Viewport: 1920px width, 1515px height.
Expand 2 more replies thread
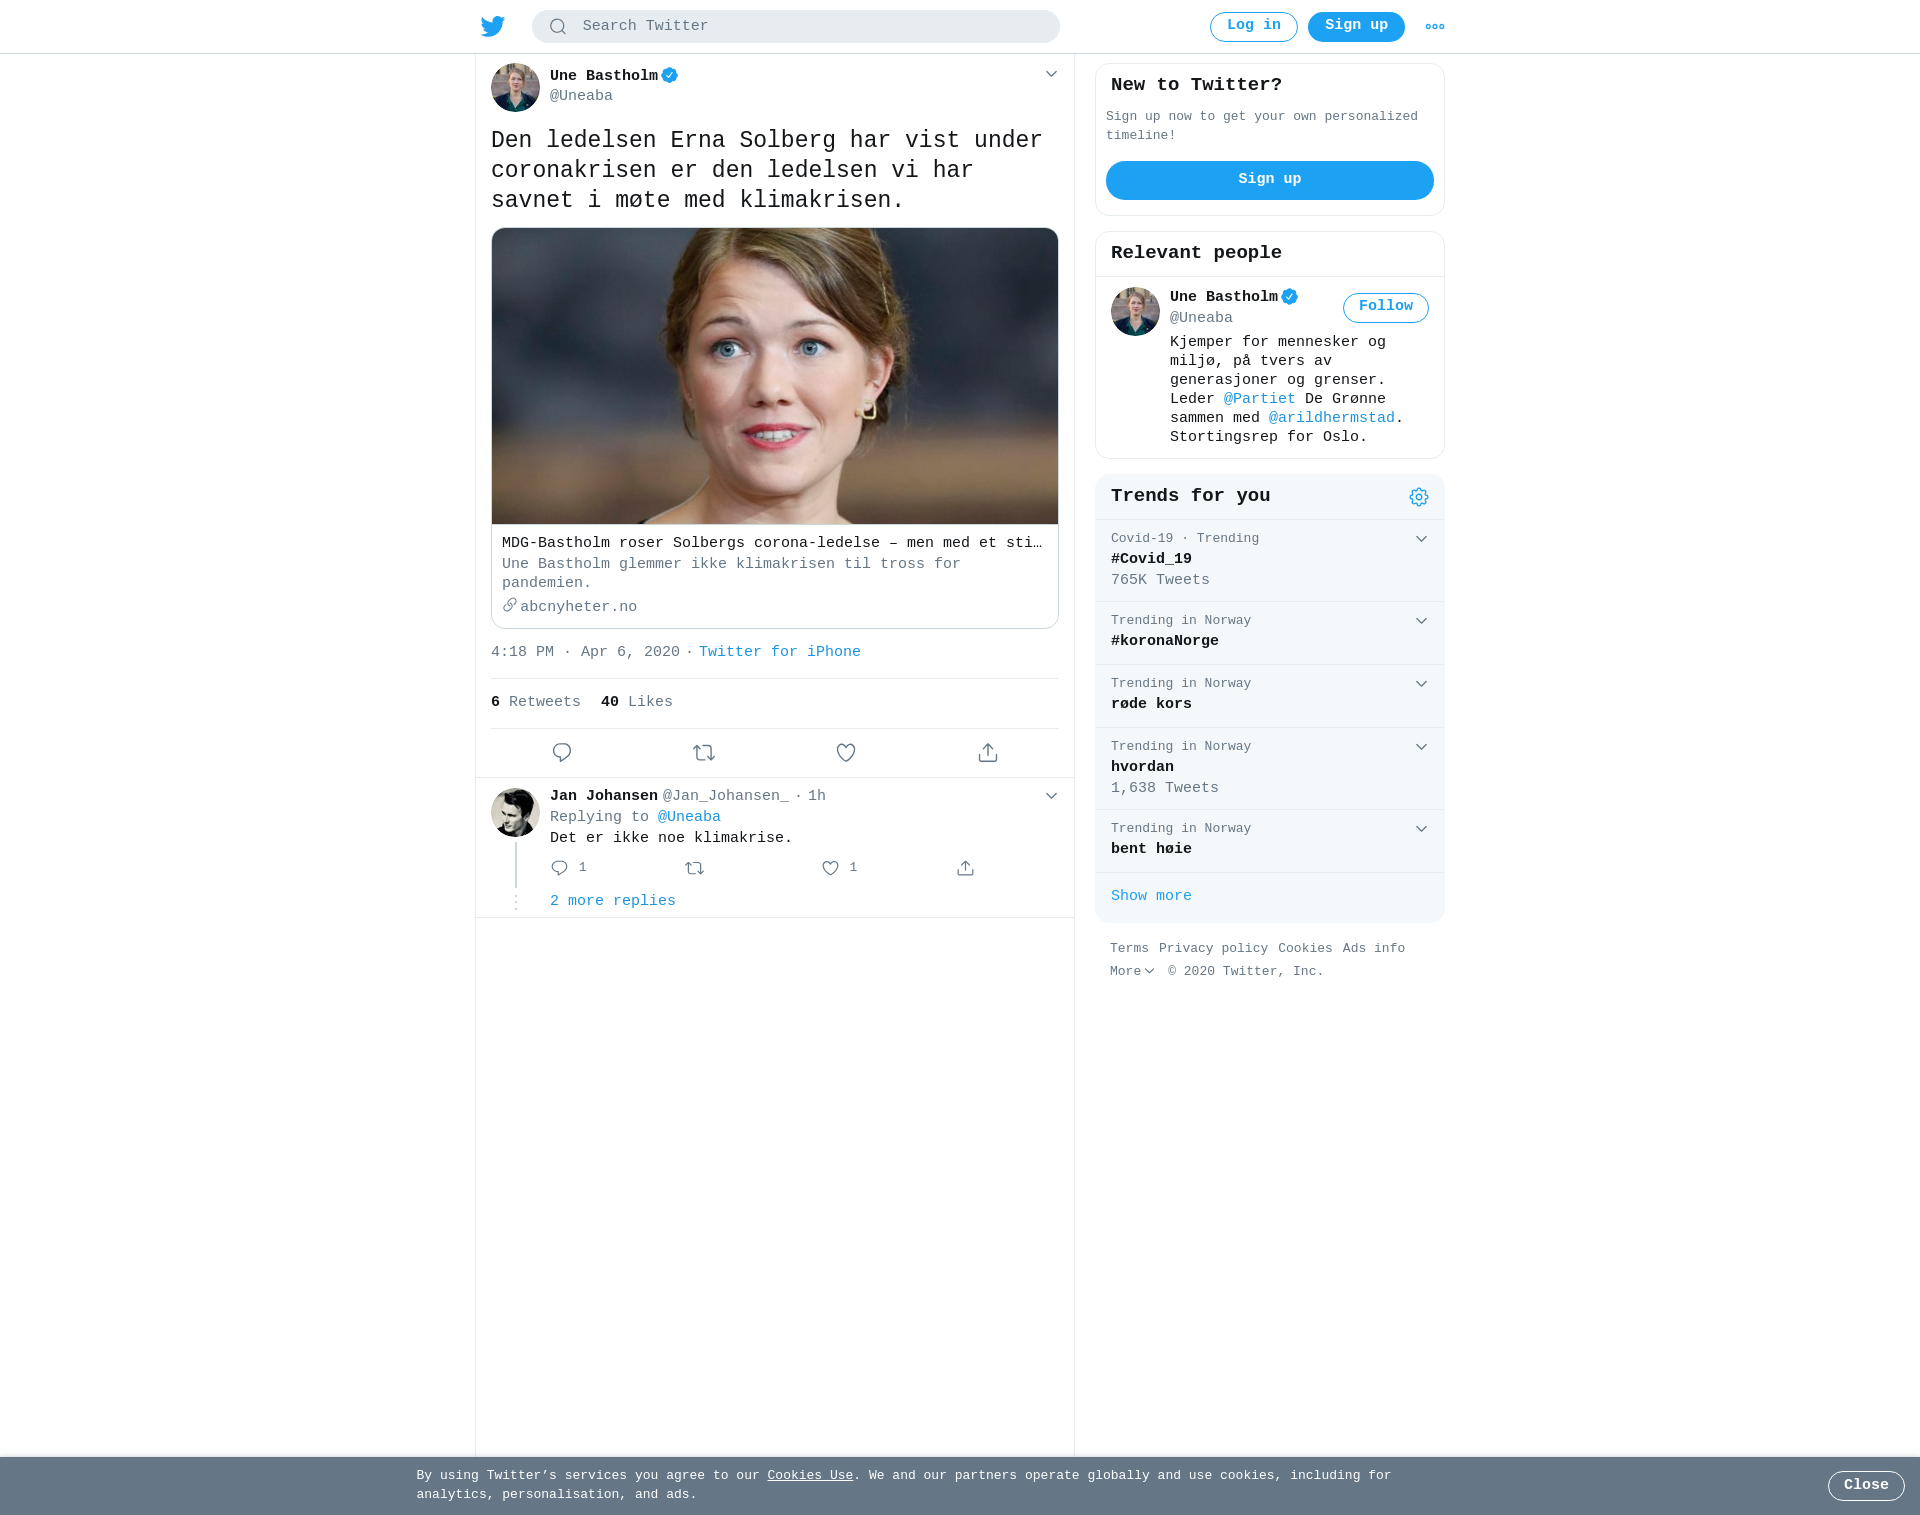[x=612, y=901]
